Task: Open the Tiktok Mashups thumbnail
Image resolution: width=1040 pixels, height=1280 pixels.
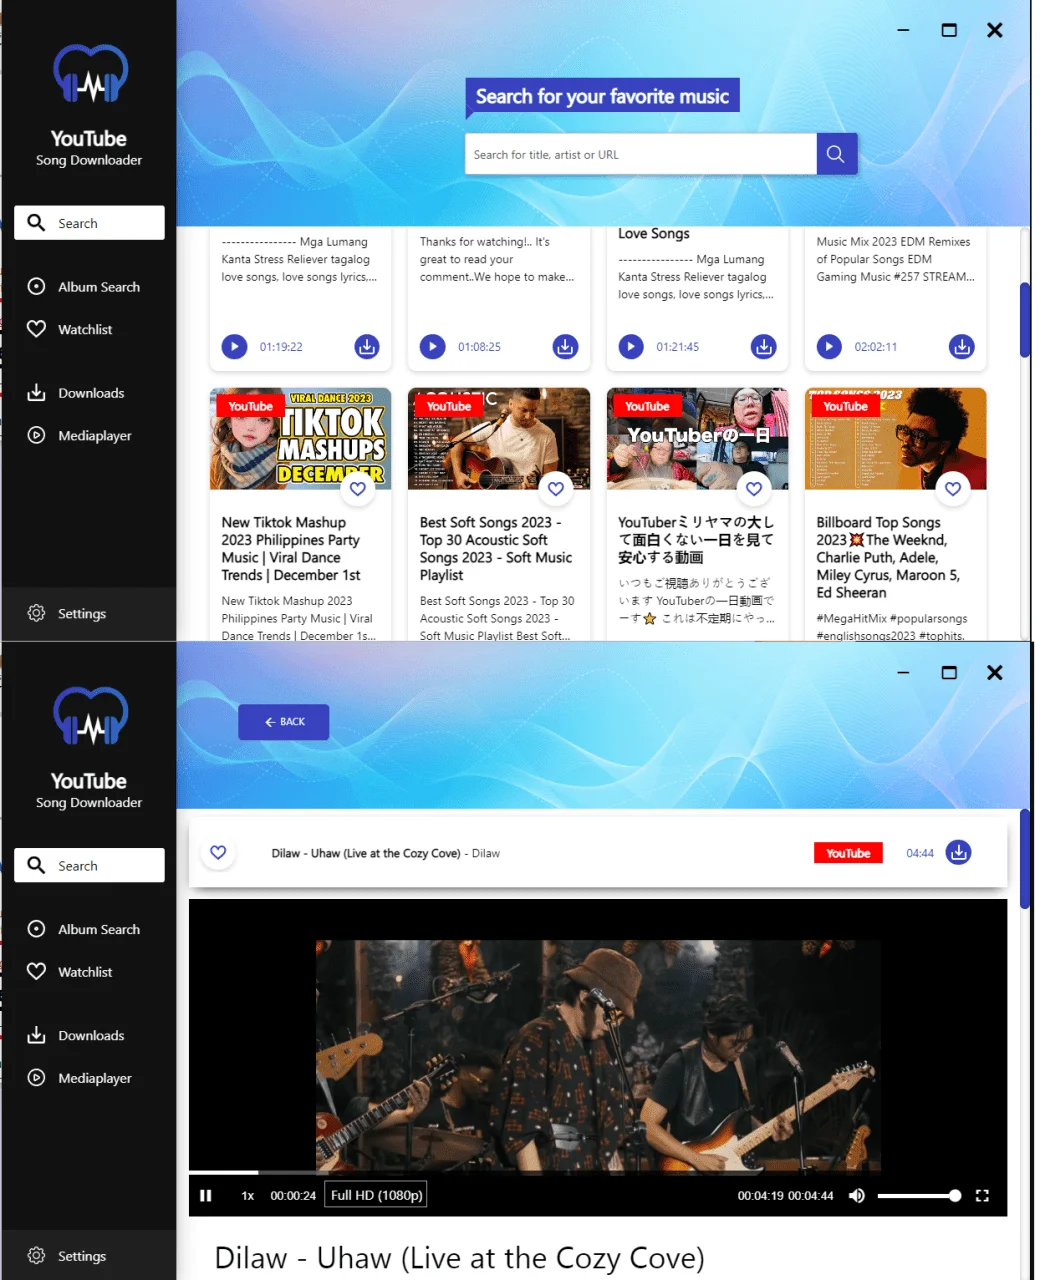Action: [x=300, y=439]
